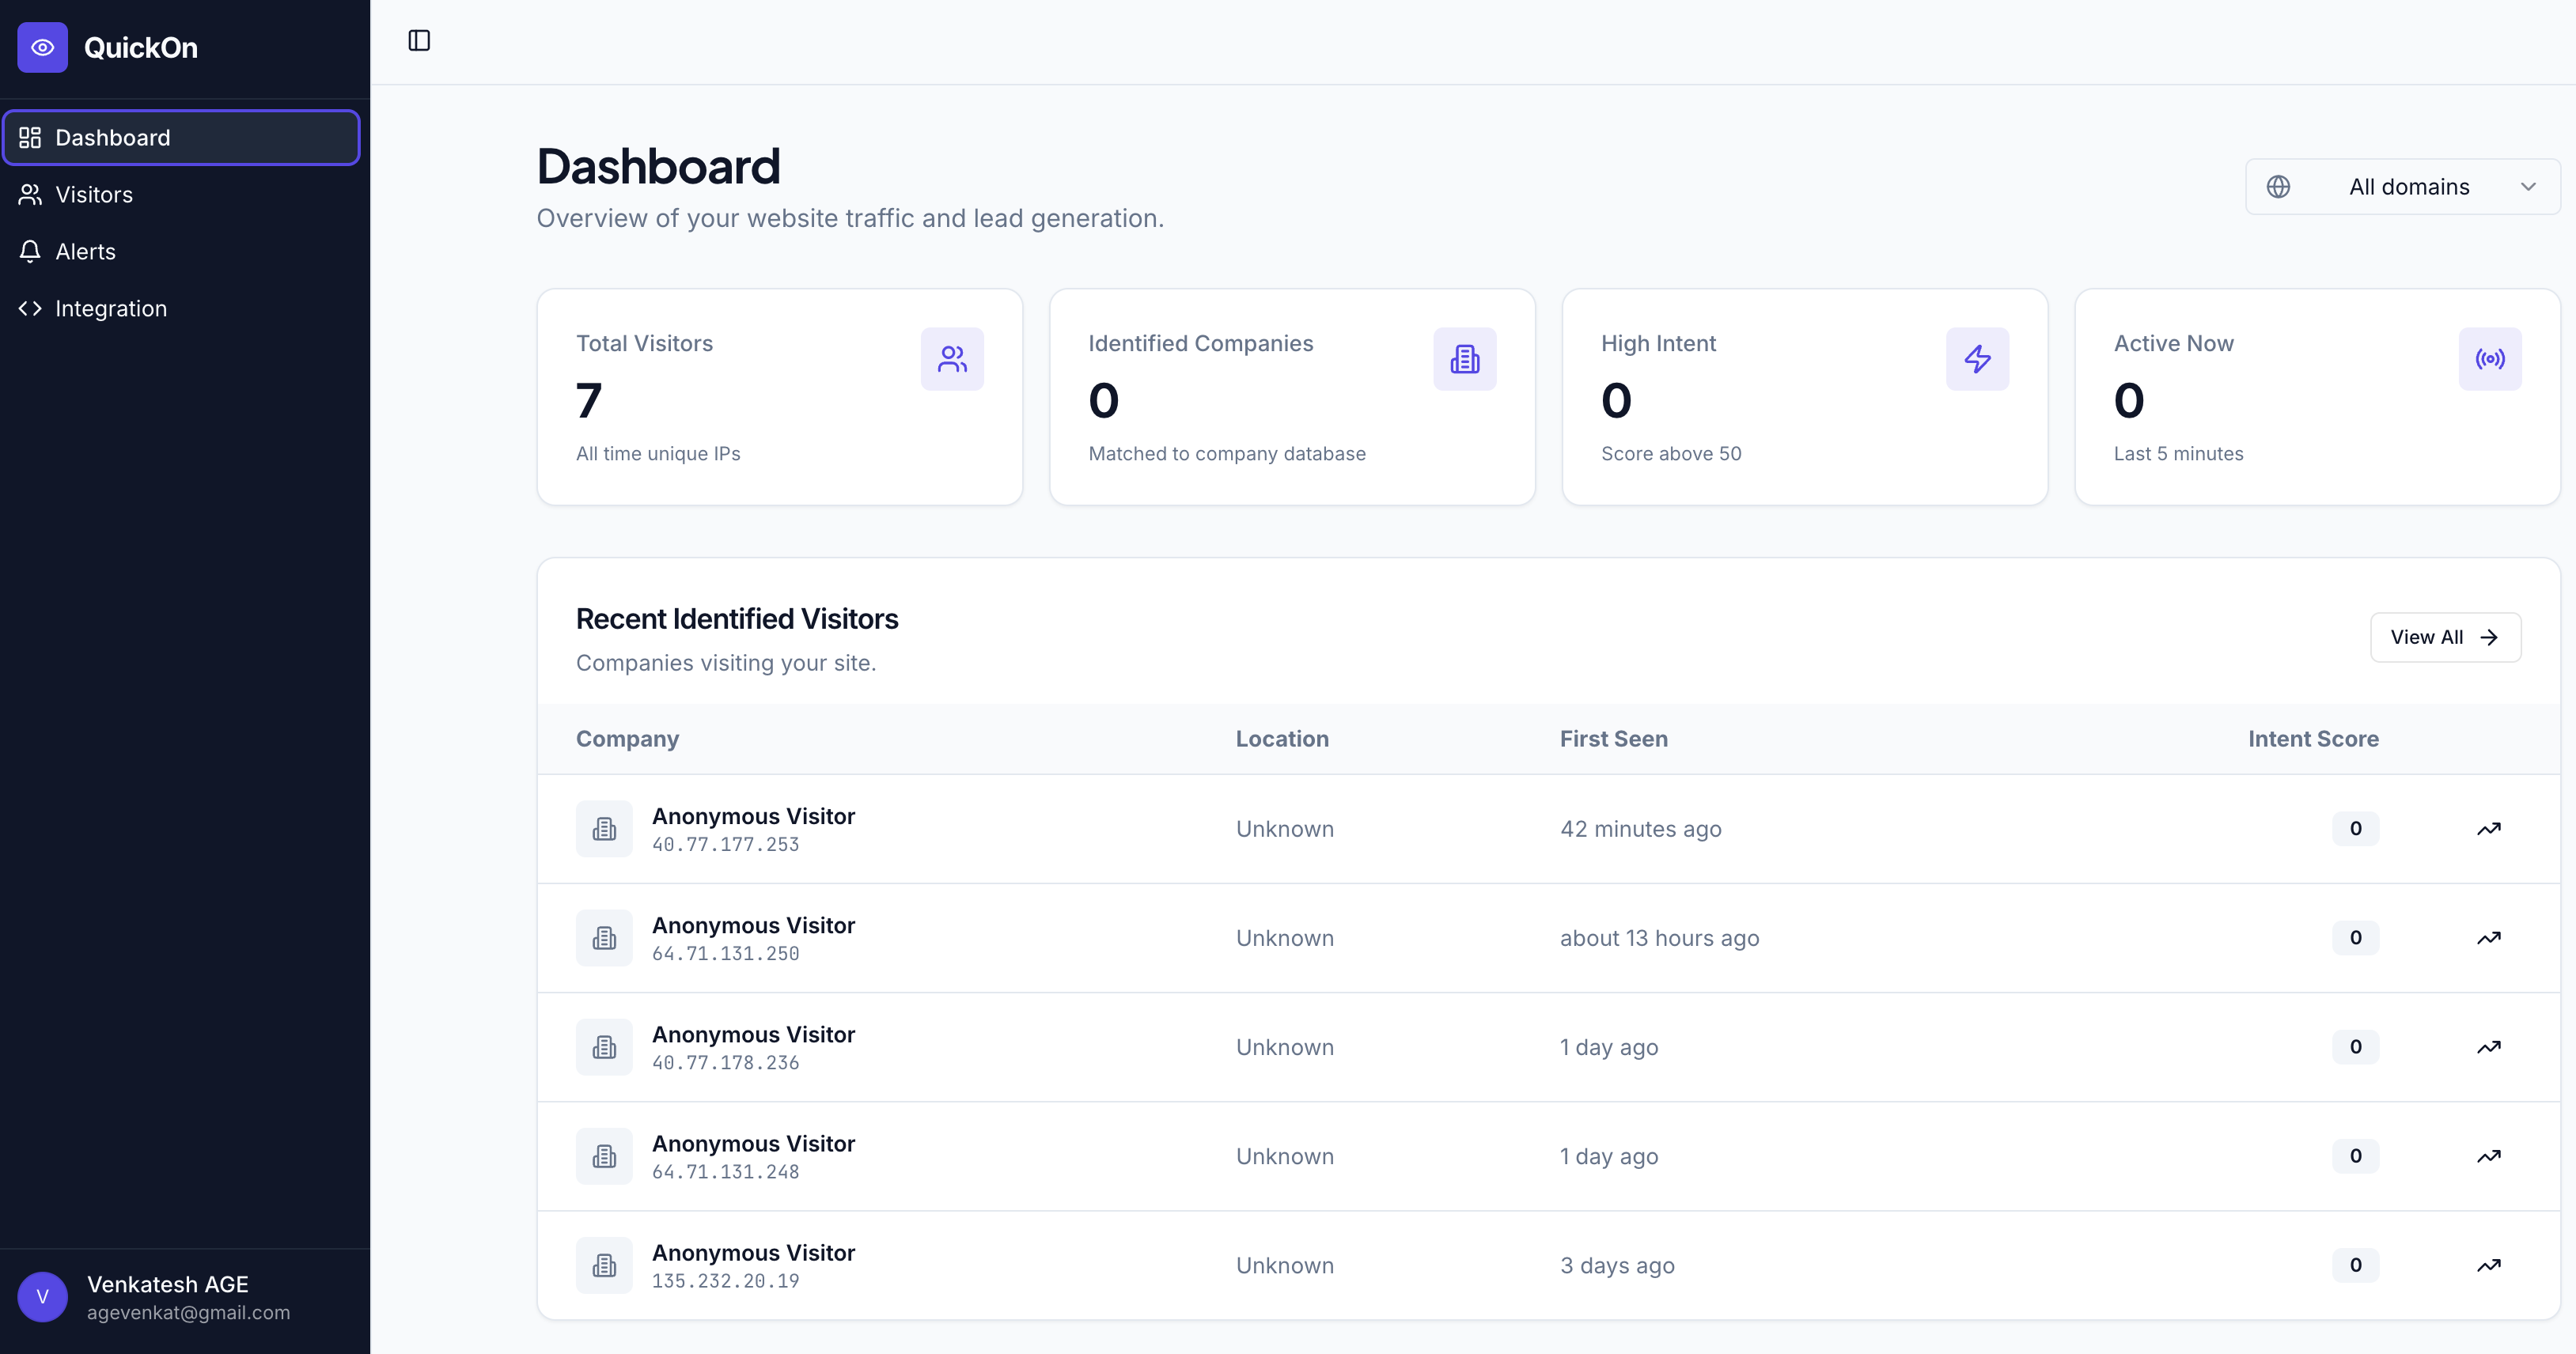Click the Venkatesh AGE profile avatar

pos(42,1296)
